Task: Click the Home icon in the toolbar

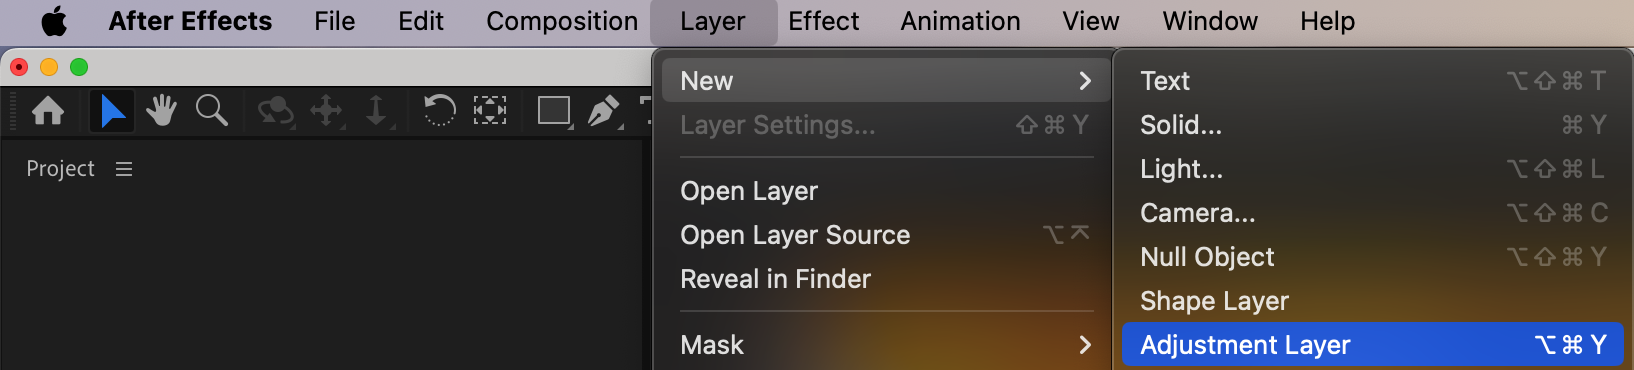Action: coord(48,110)
